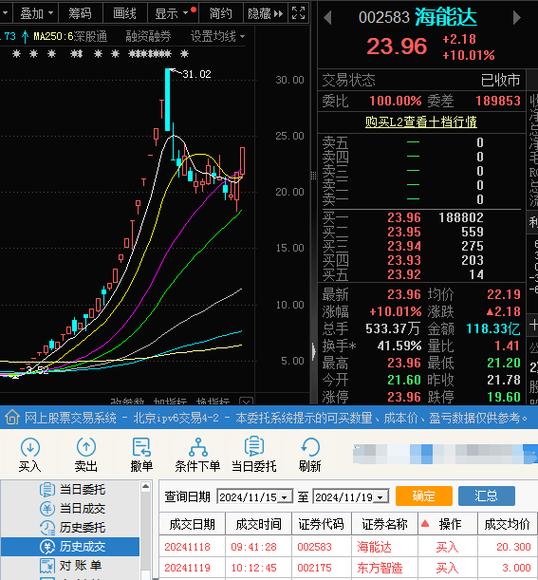Click the 买五 price 23.92
538x580 pixels.
click(404, 274)
